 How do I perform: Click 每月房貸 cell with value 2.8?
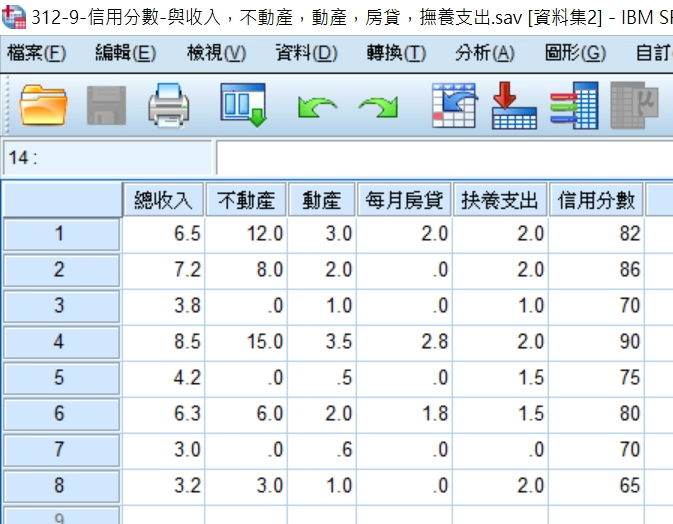[404, 342]
